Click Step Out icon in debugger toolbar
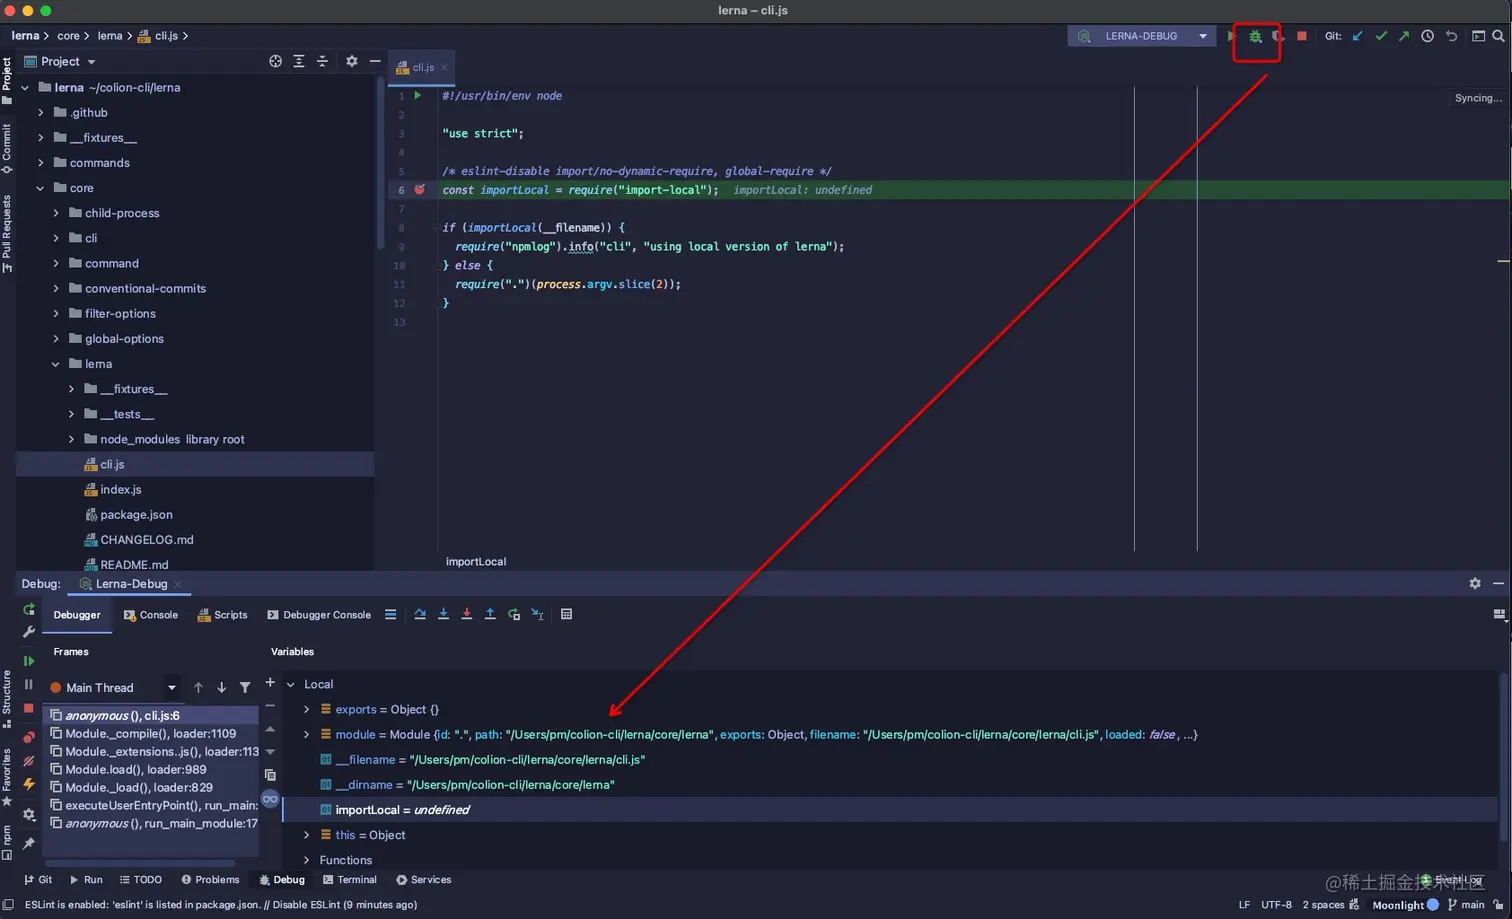 point(490,614)
